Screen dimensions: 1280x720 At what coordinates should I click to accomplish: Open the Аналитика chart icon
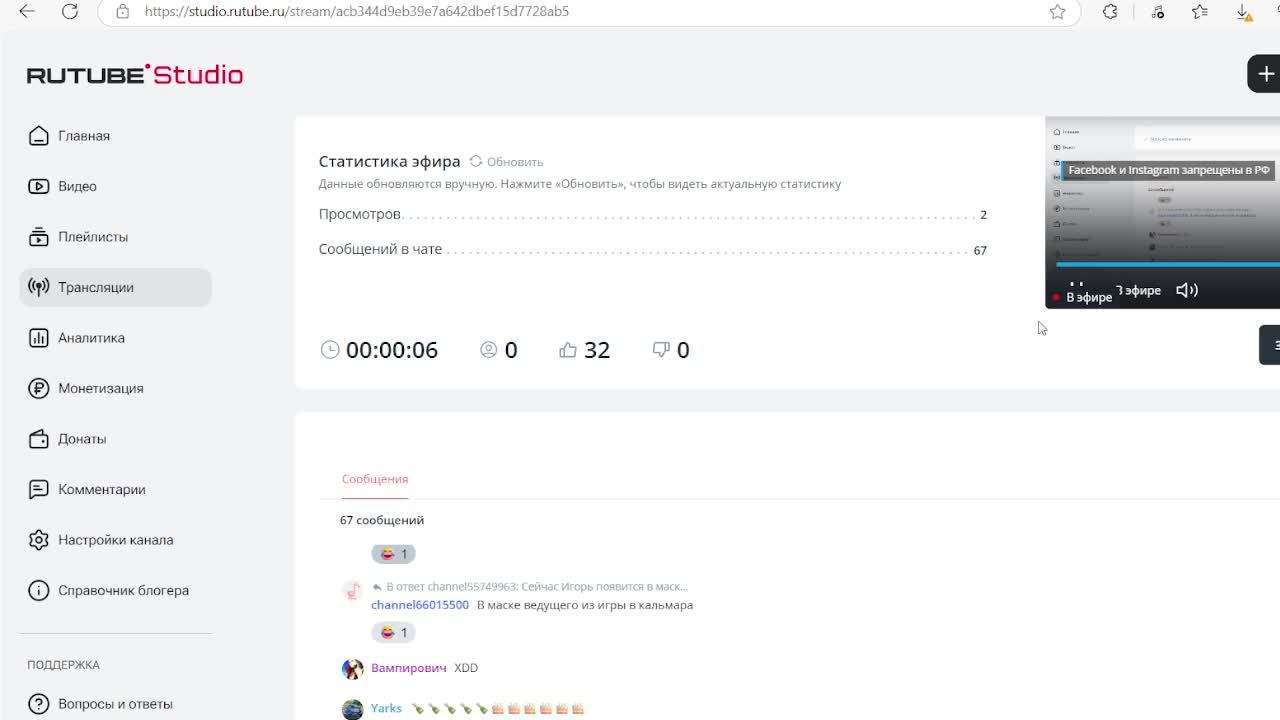(39, 338)
